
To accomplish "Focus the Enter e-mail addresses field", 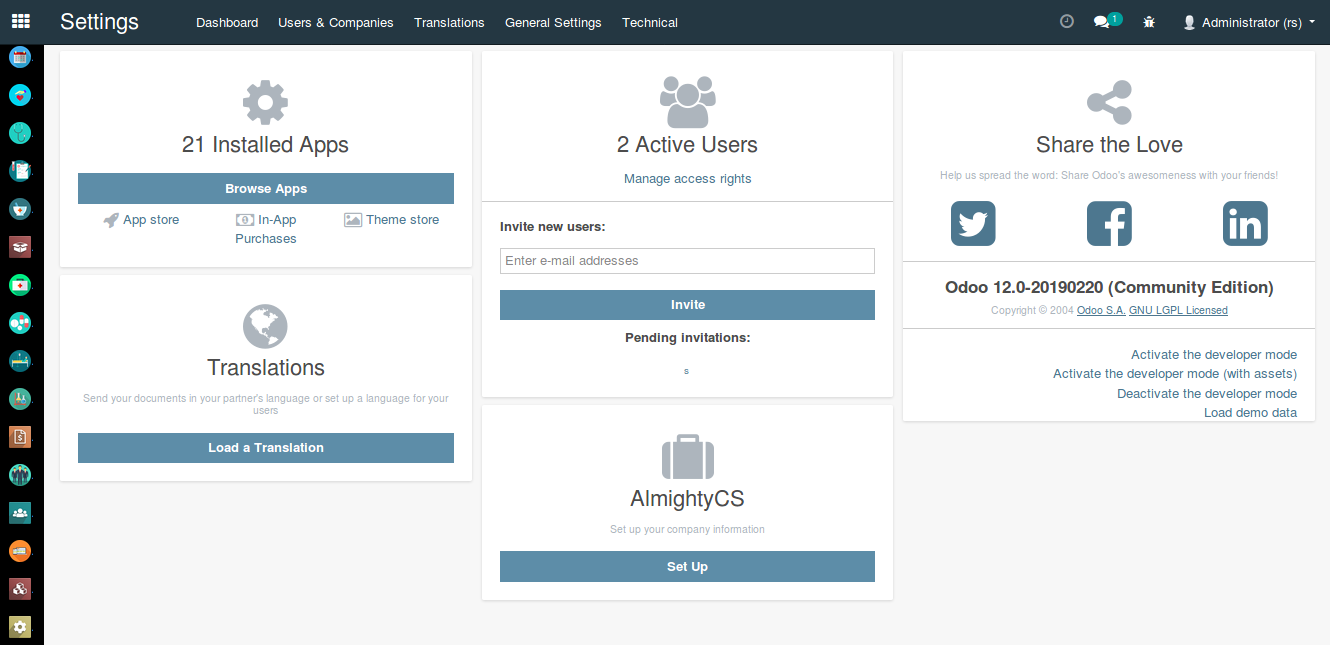I will coord(687,261).
